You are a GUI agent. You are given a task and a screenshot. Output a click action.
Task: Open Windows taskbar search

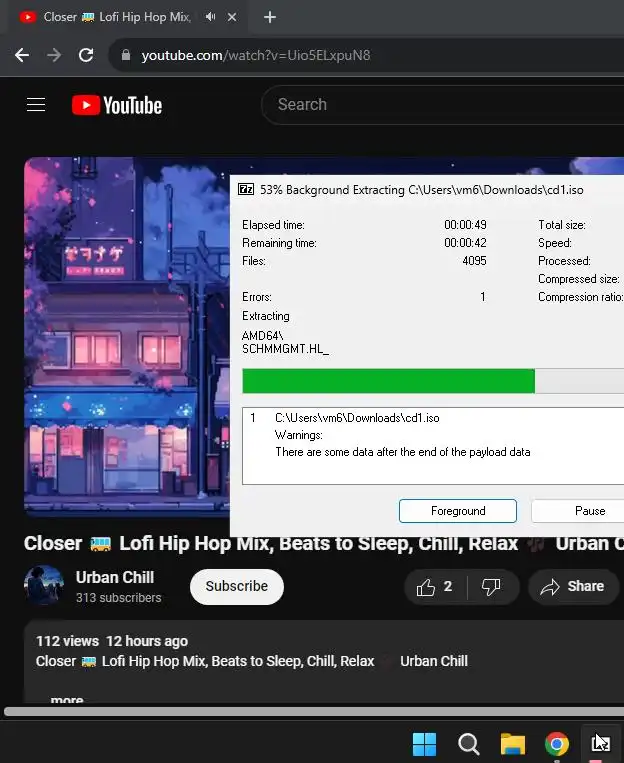point(468,744)
